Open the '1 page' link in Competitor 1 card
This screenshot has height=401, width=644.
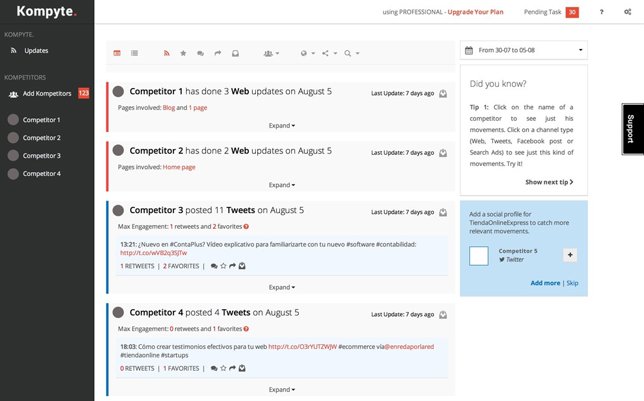(x=198, y=108)
